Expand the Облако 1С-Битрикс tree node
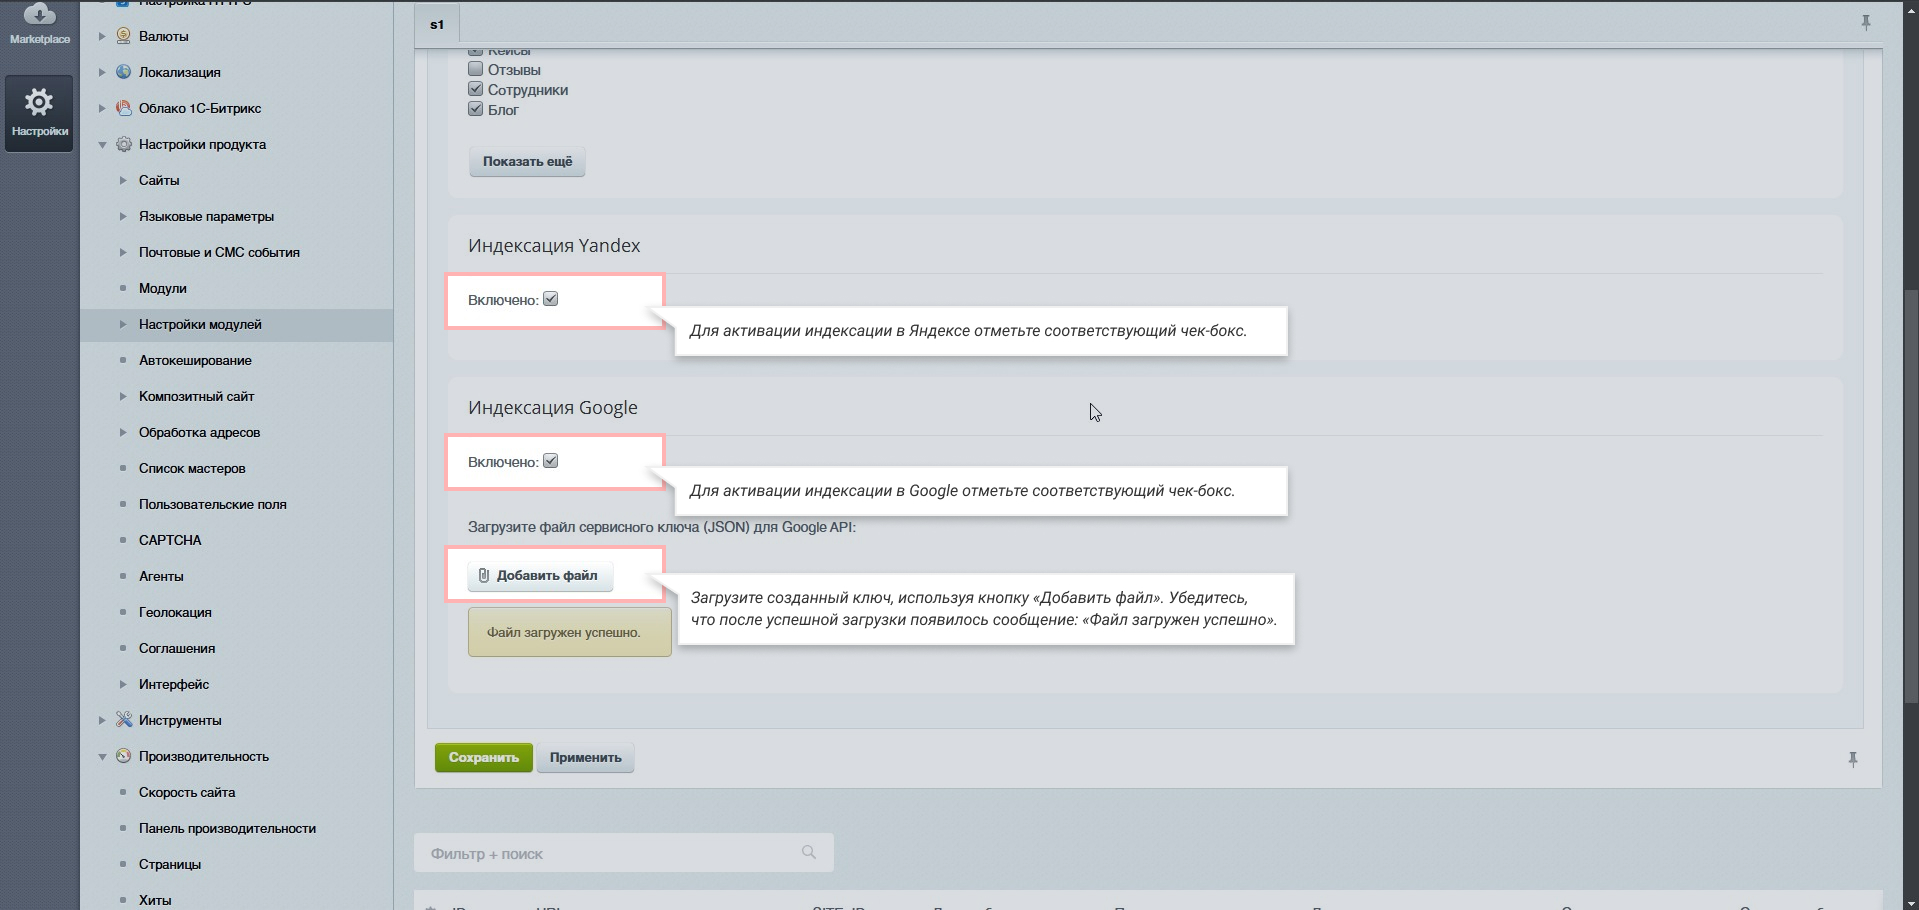The width and height of the screenshot is (1919, 910). [102, 108]
